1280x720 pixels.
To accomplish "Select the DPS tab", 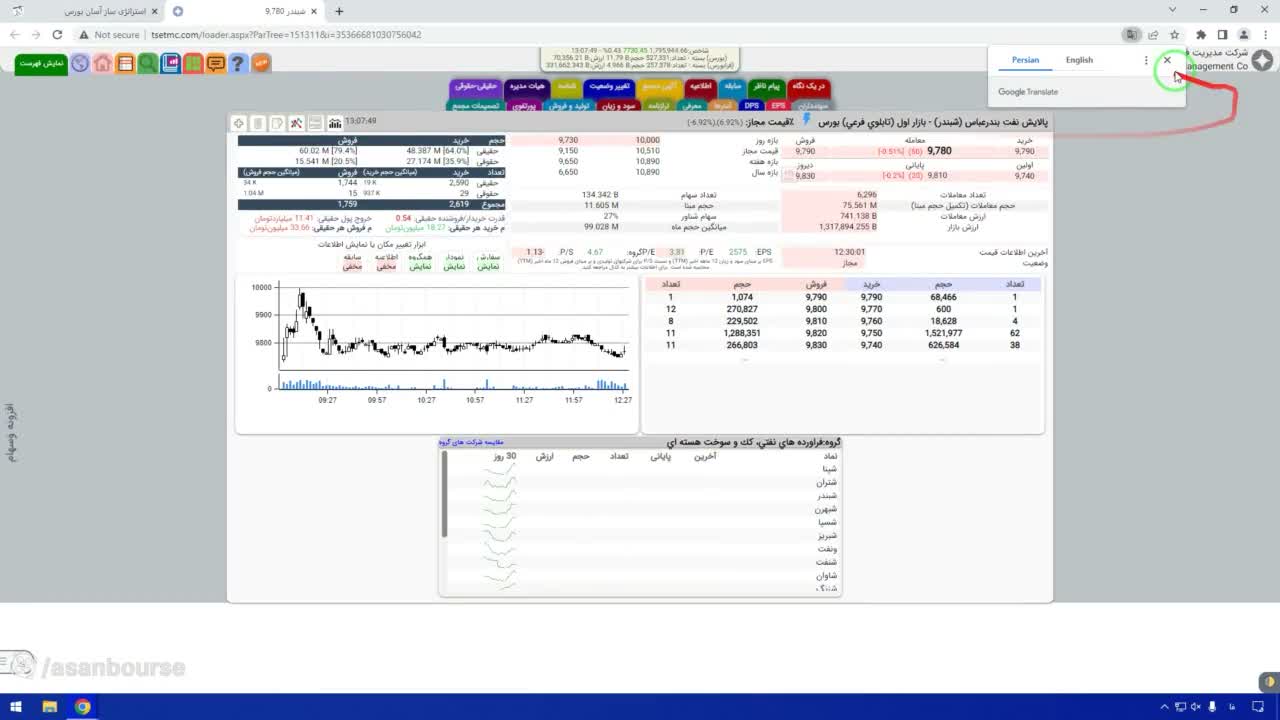I will coord(751,105).
